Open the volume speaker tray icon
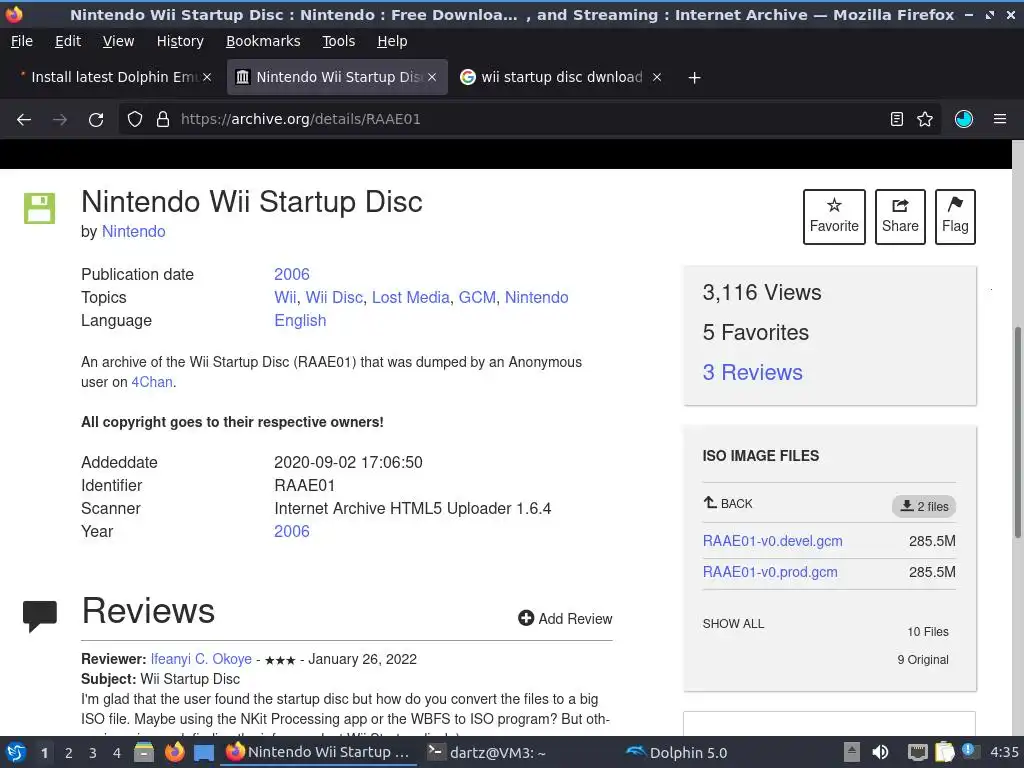This screenshot has height=768, width=1024. point(880,752)
